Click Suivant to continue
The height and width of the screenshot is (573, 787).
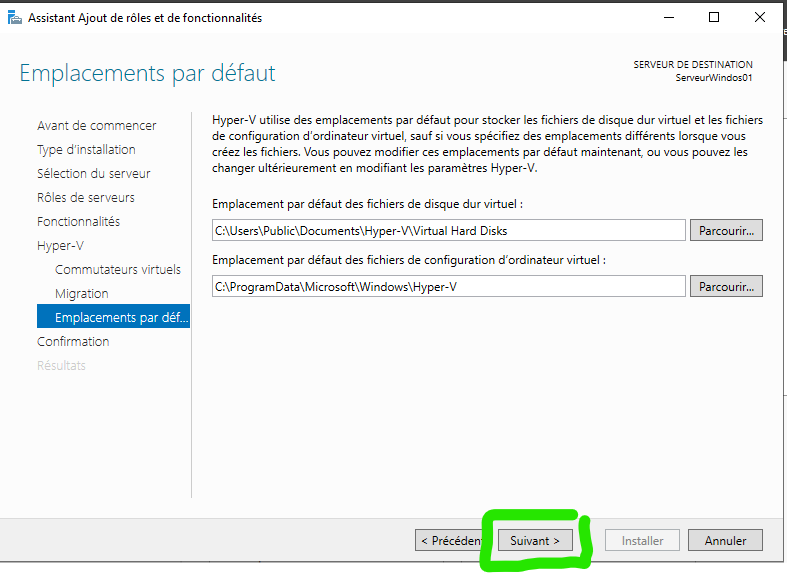[534, 540]
